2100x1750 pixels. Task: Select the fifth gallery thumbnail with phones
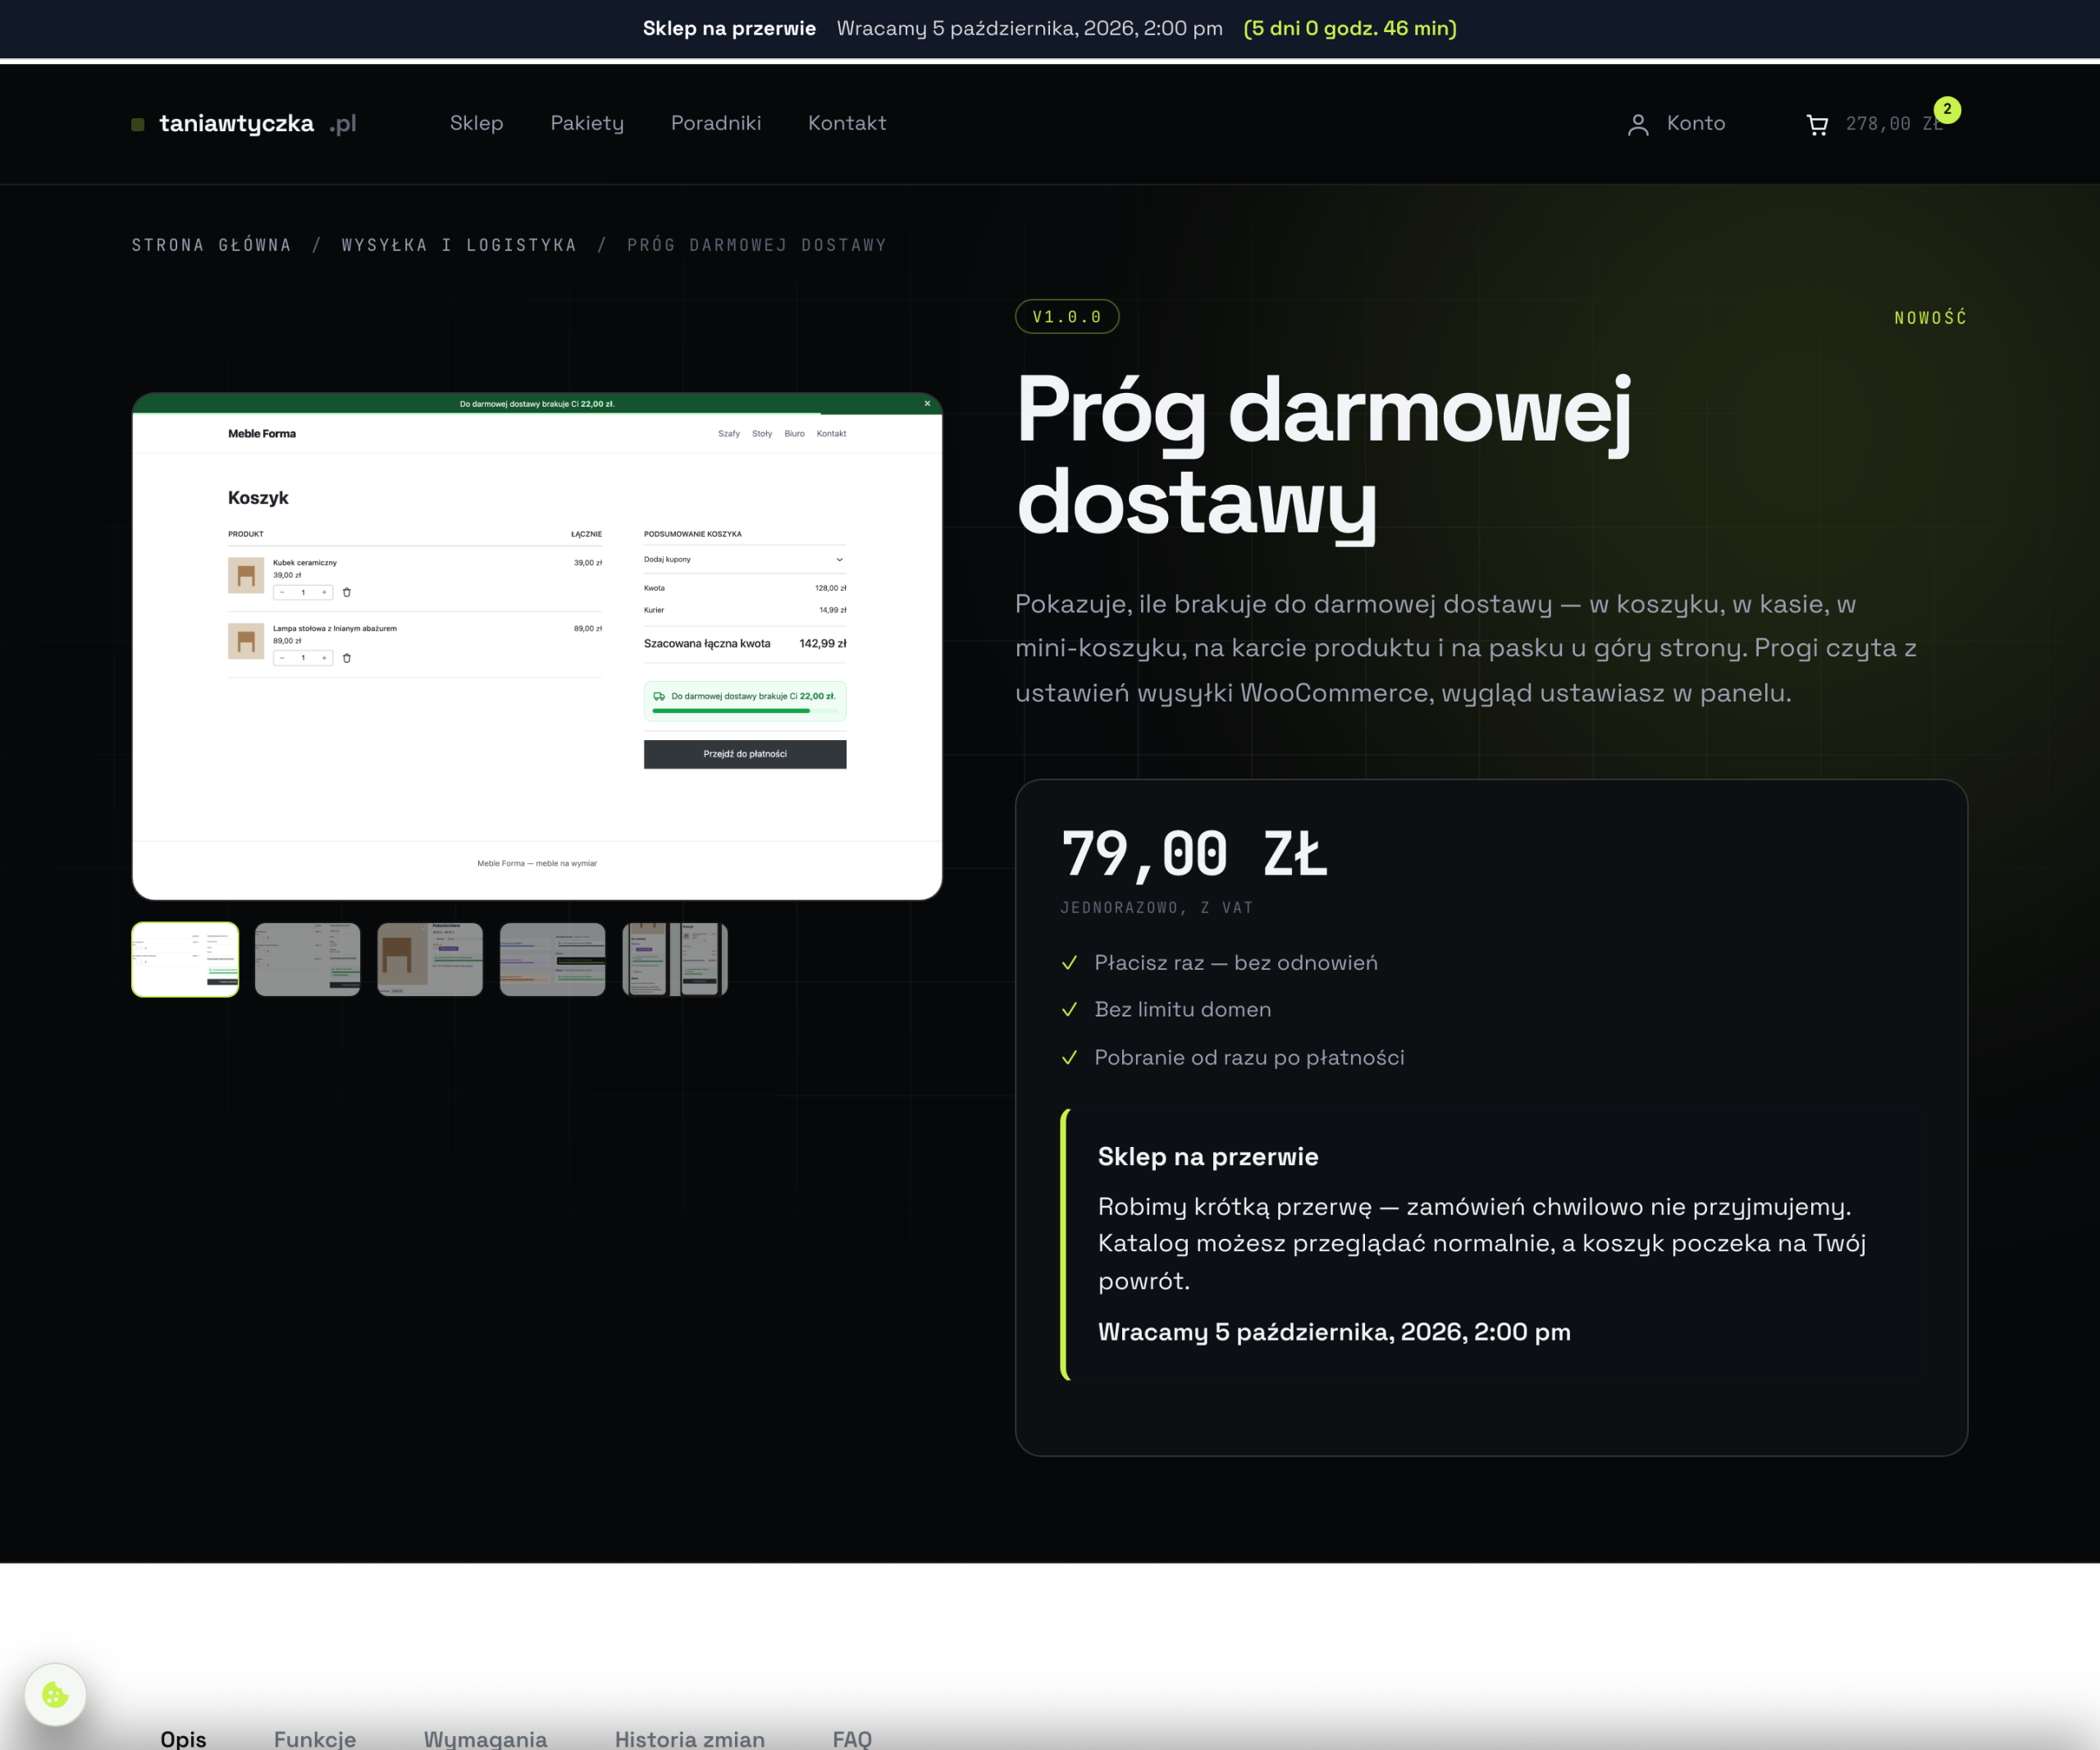pyautogui.click(x=675, y=959)
